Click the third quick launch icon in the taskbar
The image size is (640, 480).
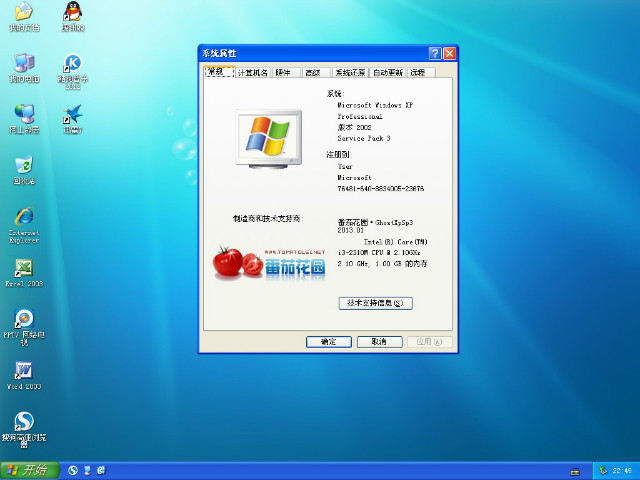[102, 470]
